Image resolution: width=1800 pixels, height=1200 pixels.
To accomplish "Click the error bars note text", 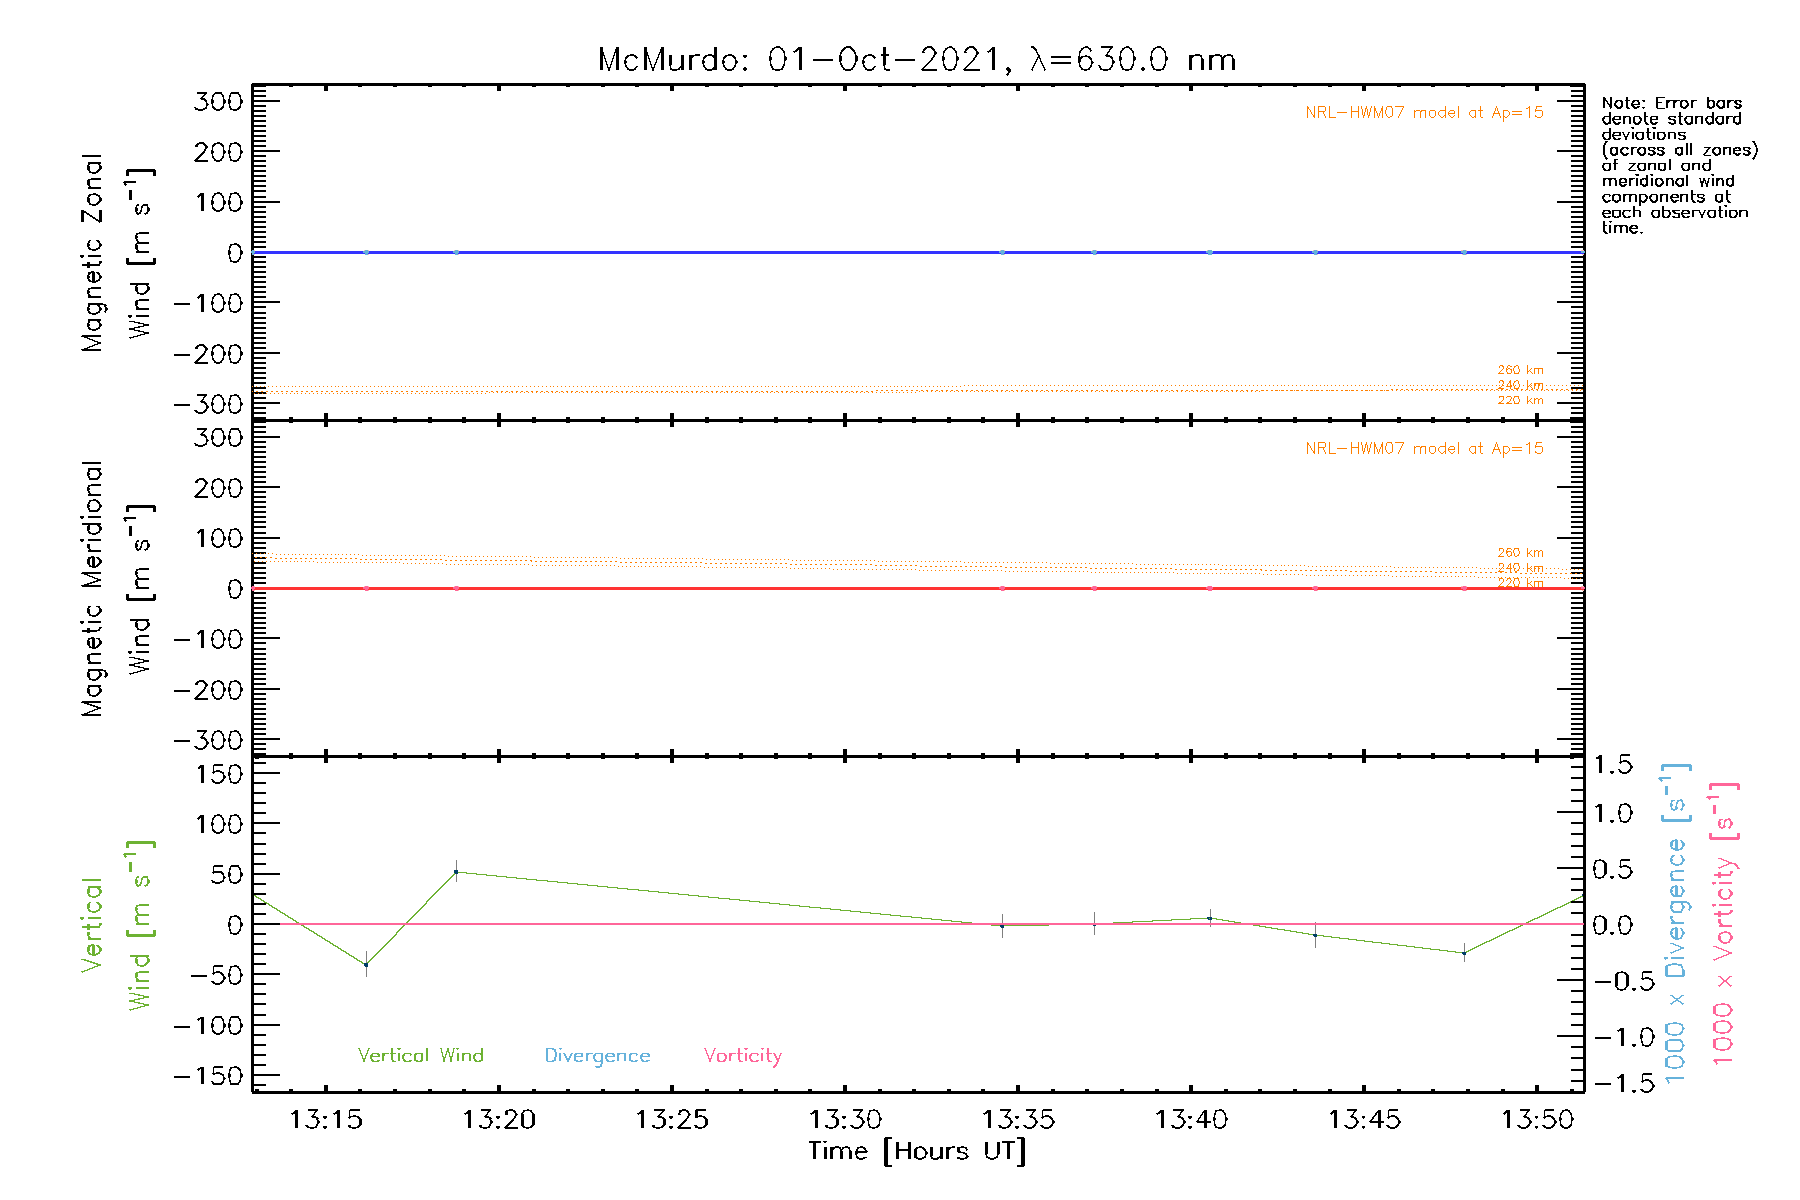I will [x=1678, y=165].
